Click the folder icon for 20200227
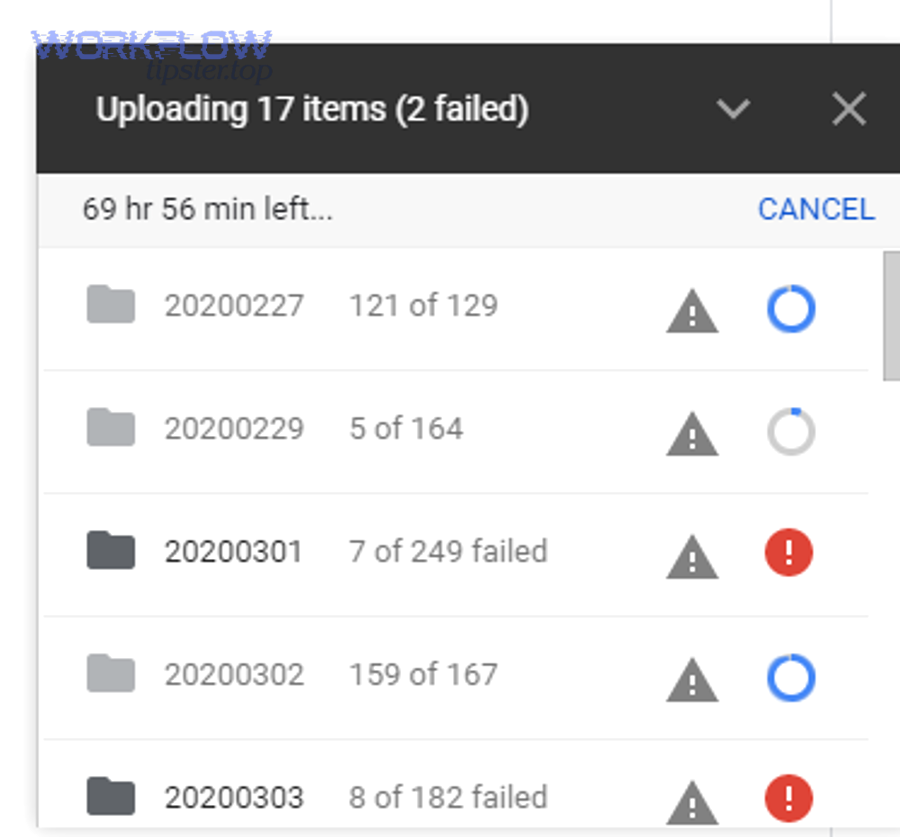Image resolution: width=900 pixels, height=837 pixels. (x=110, y=306)
